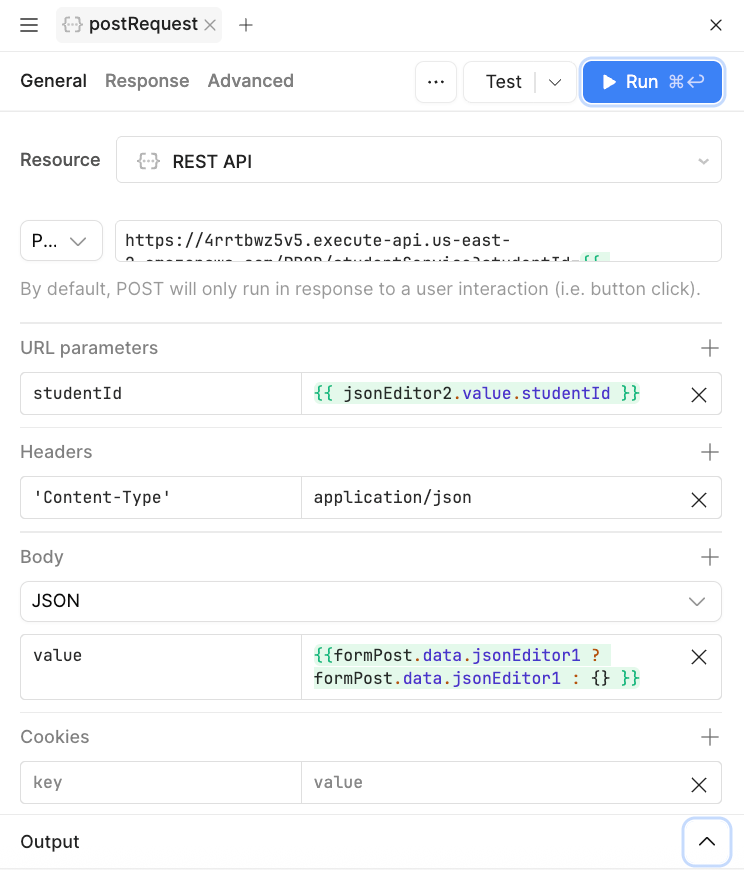744x870 pixels.
Task: Click the Test button
Action: 503,81
